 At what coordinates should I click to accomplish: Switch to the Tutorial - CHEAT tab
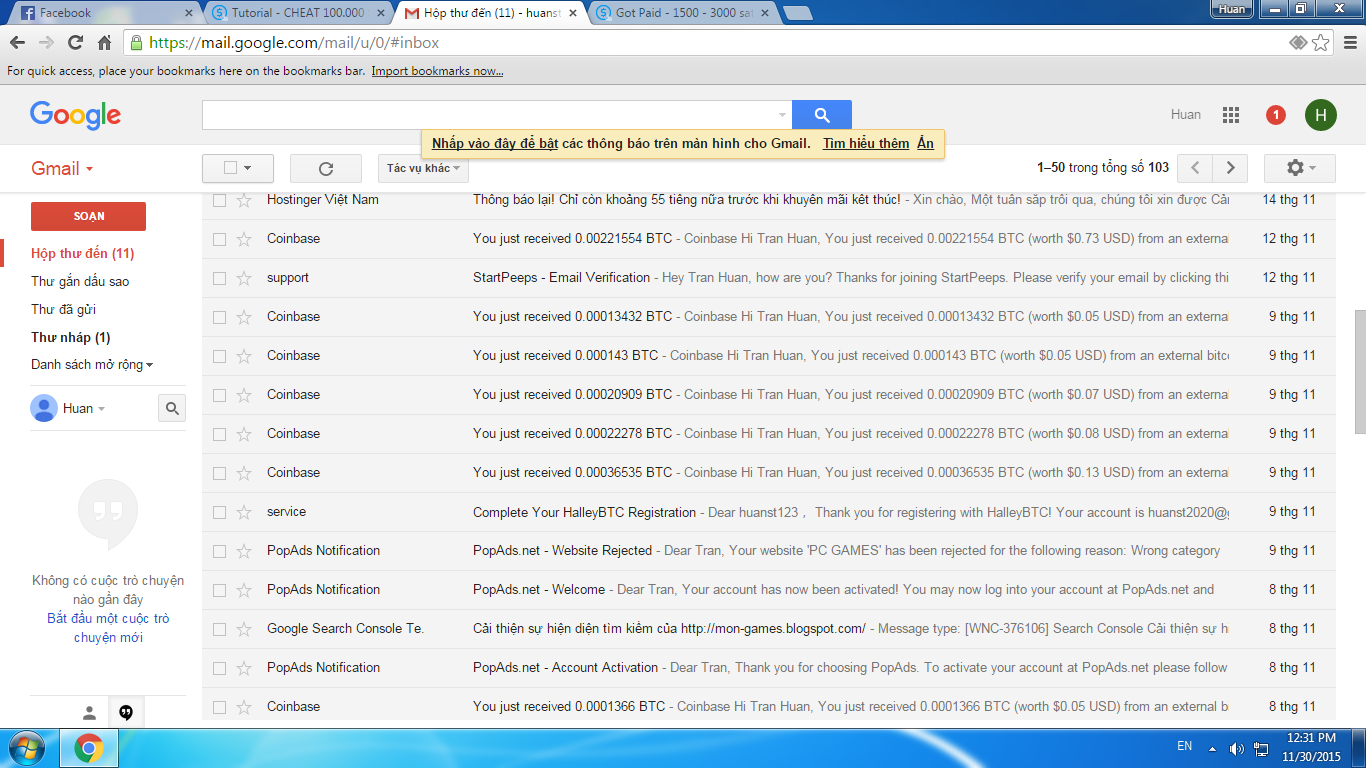coord(297,13)
